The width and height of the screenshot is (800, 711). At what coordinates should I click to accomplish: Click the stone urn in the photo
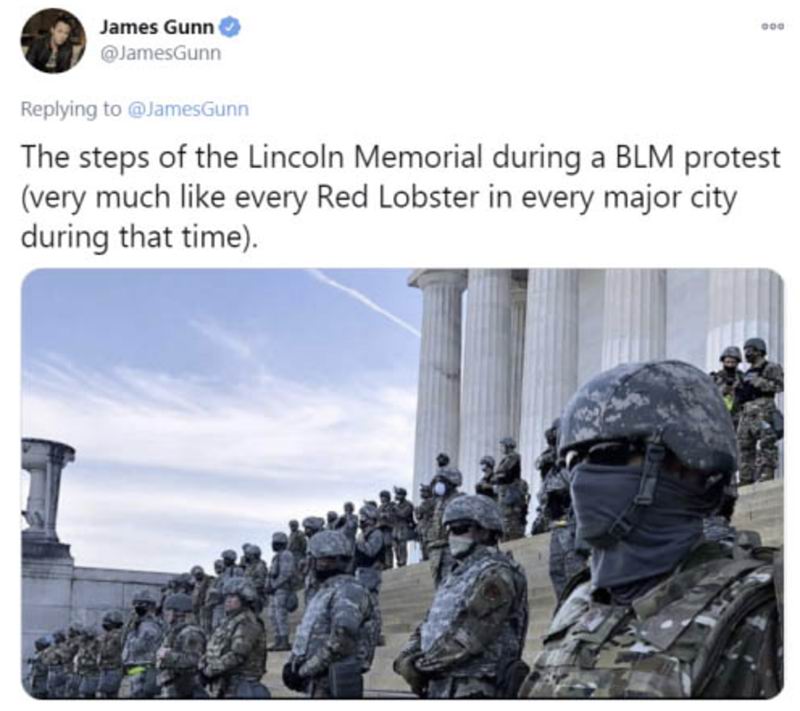click(45, 485)
